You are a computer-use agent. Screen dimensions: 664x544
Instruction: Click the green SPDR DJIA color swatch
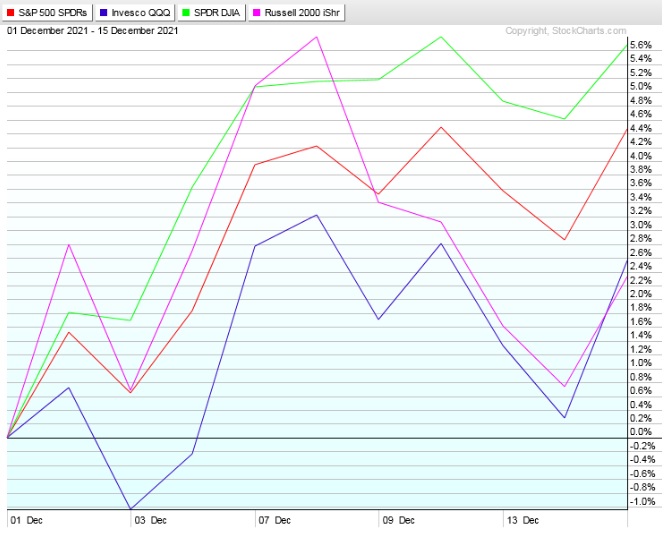tap(186, 13)
